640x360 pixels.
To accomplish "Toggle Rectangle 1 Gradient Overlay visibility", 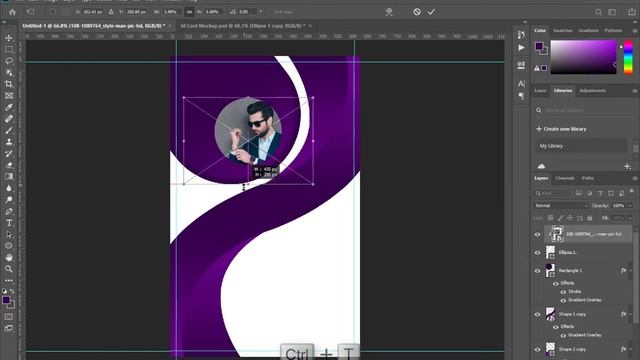I will [563, 300].
